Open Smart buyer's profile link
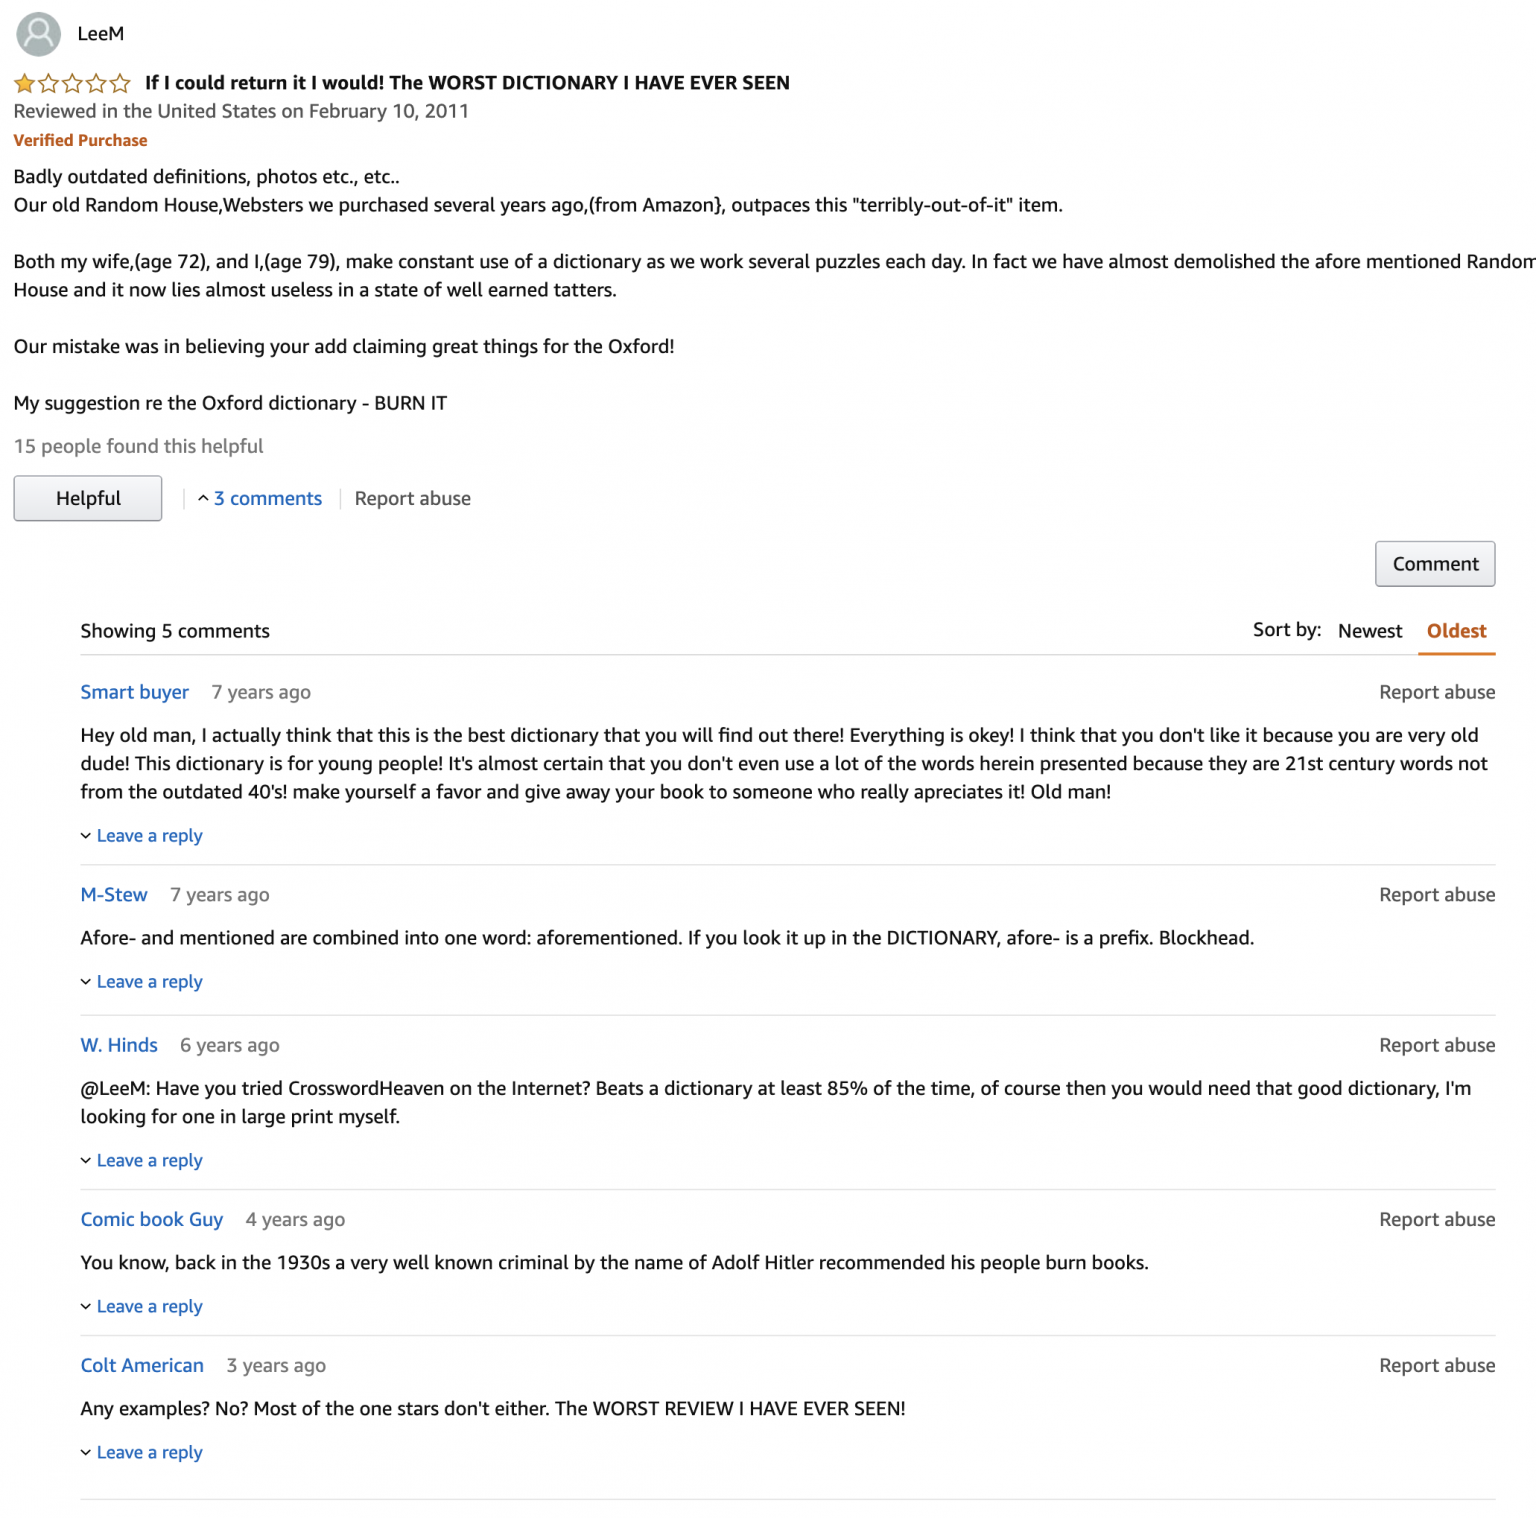The height and width of the screenshot is (1518, 1536). [x=134, y=692]
